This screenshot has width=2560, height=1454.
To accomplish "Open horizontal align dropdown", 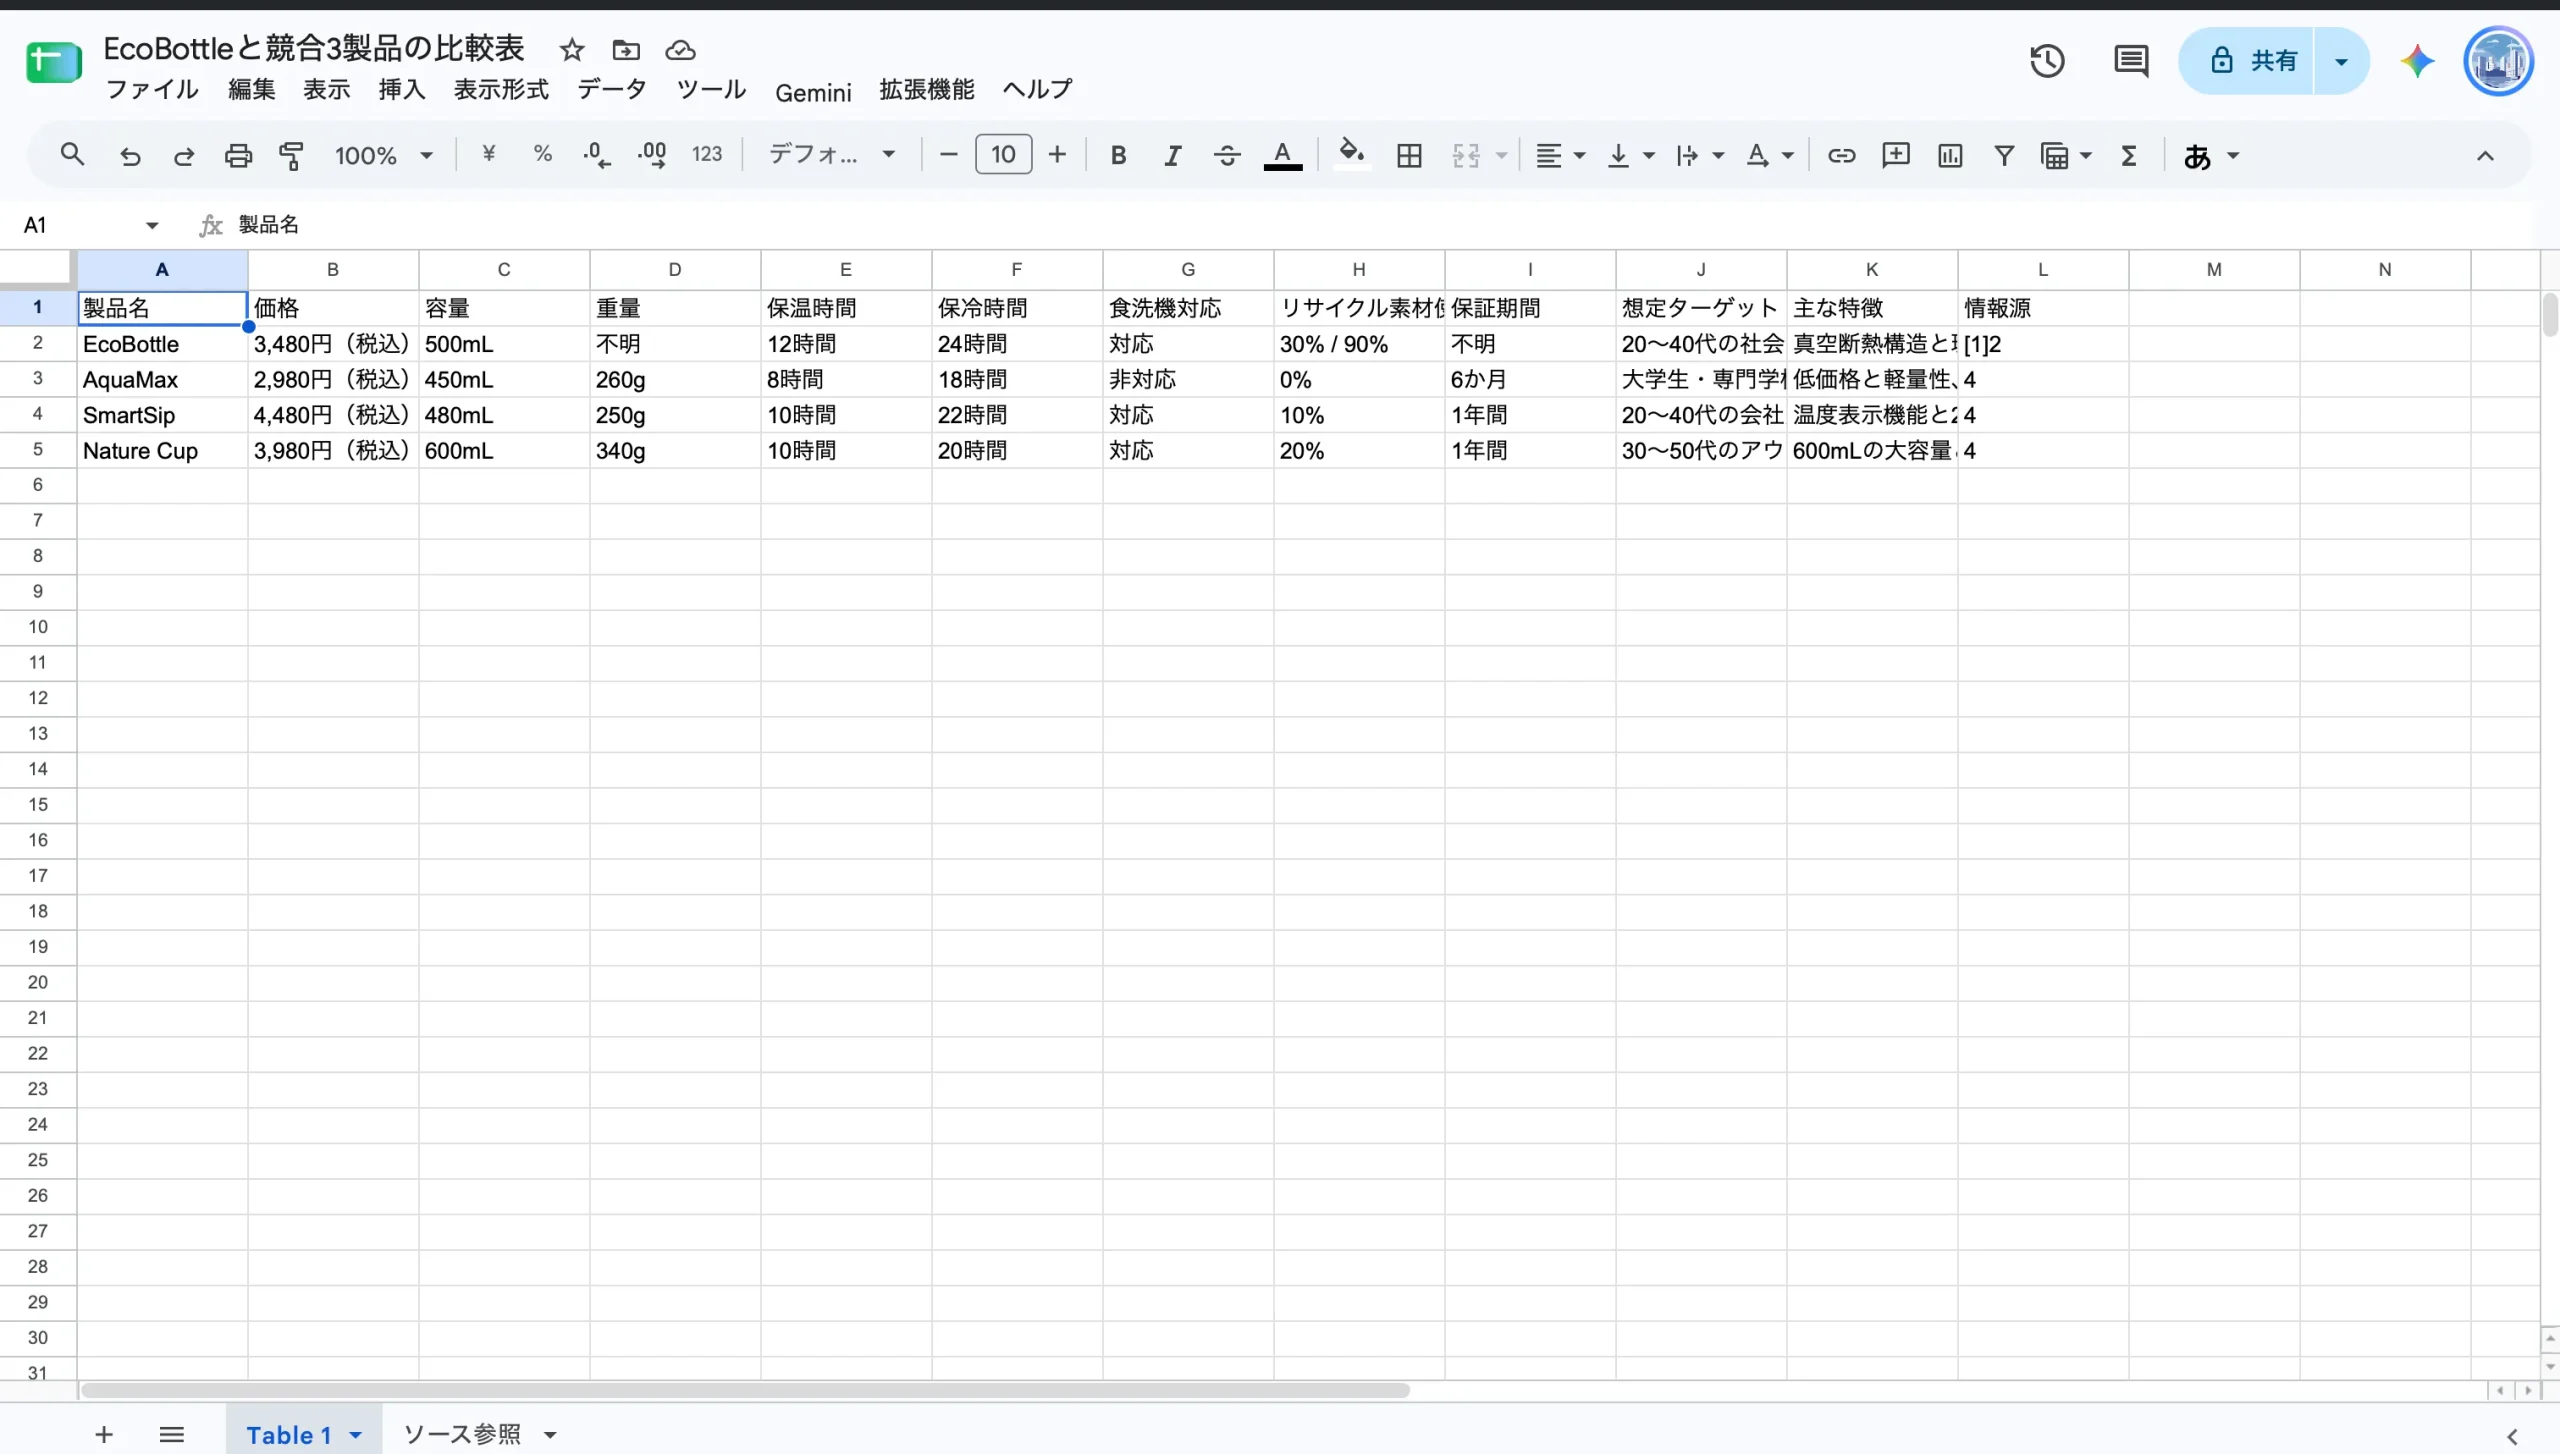I will pyautogui.click(x=1560, y=155).
